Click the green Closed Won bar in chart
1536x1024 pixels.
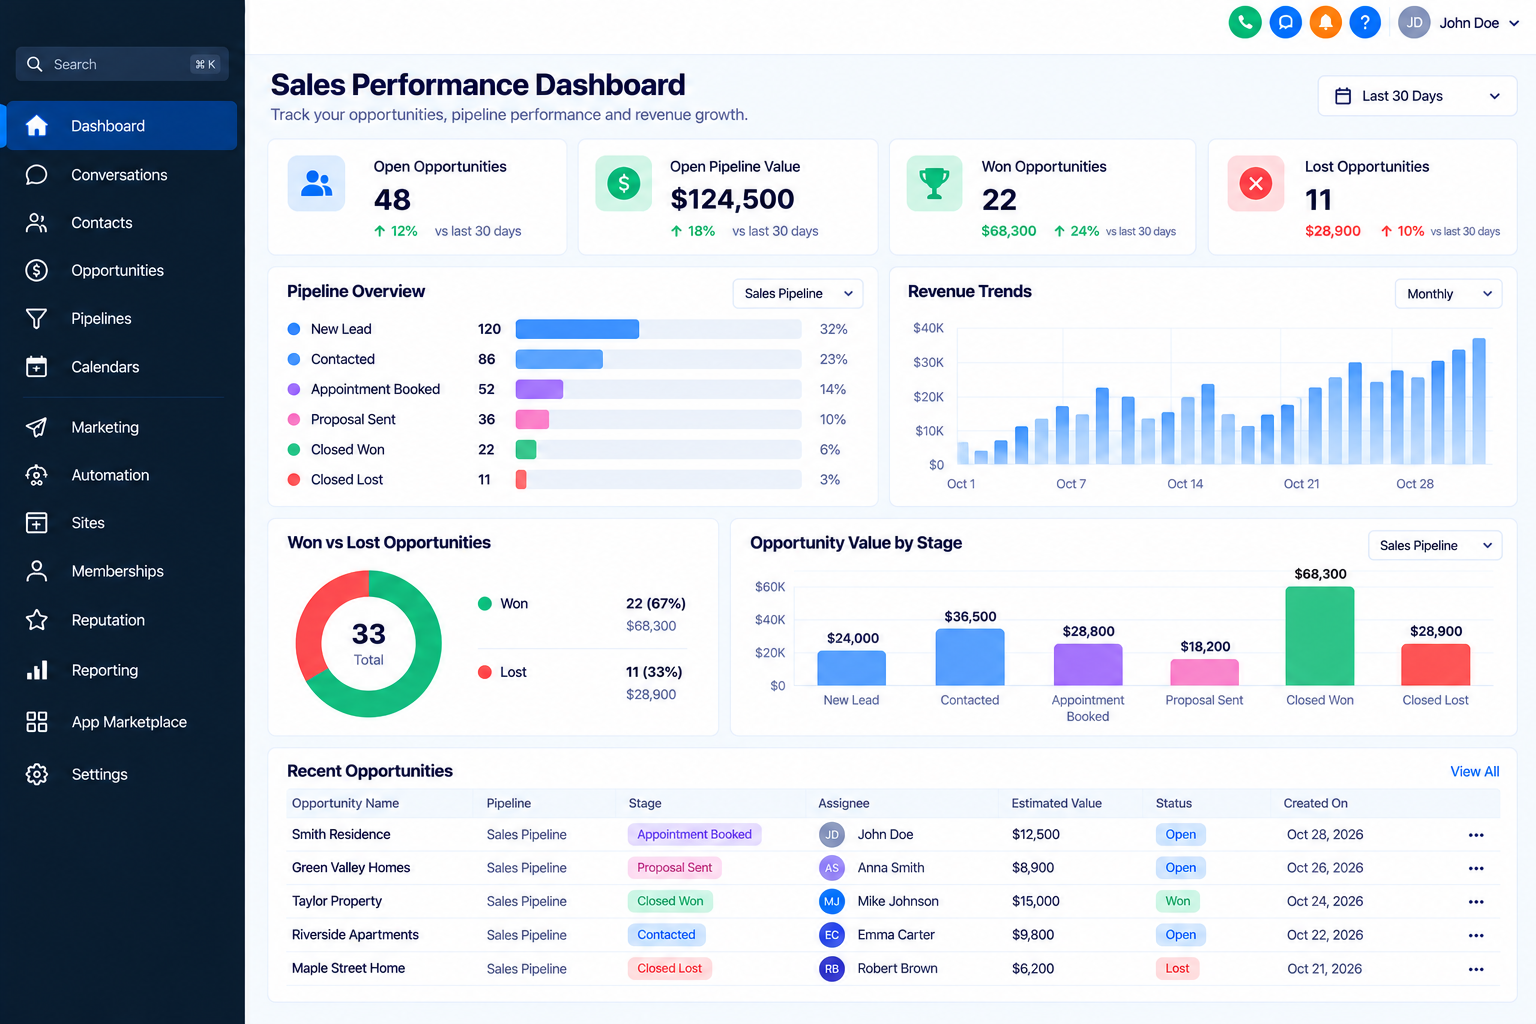pyautogui.click(x=1320, y=636)
